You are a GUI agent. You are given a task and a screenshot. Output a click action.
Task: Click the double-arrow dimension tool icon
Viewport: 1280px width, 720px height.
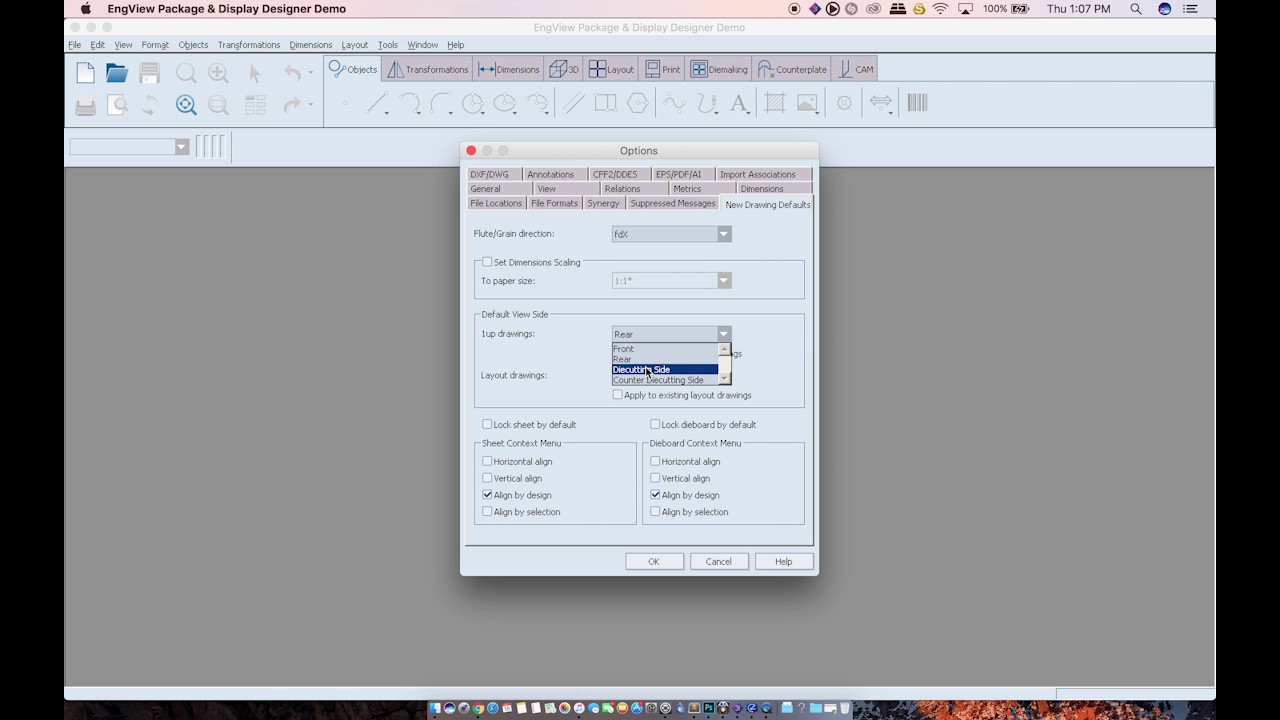881,102
